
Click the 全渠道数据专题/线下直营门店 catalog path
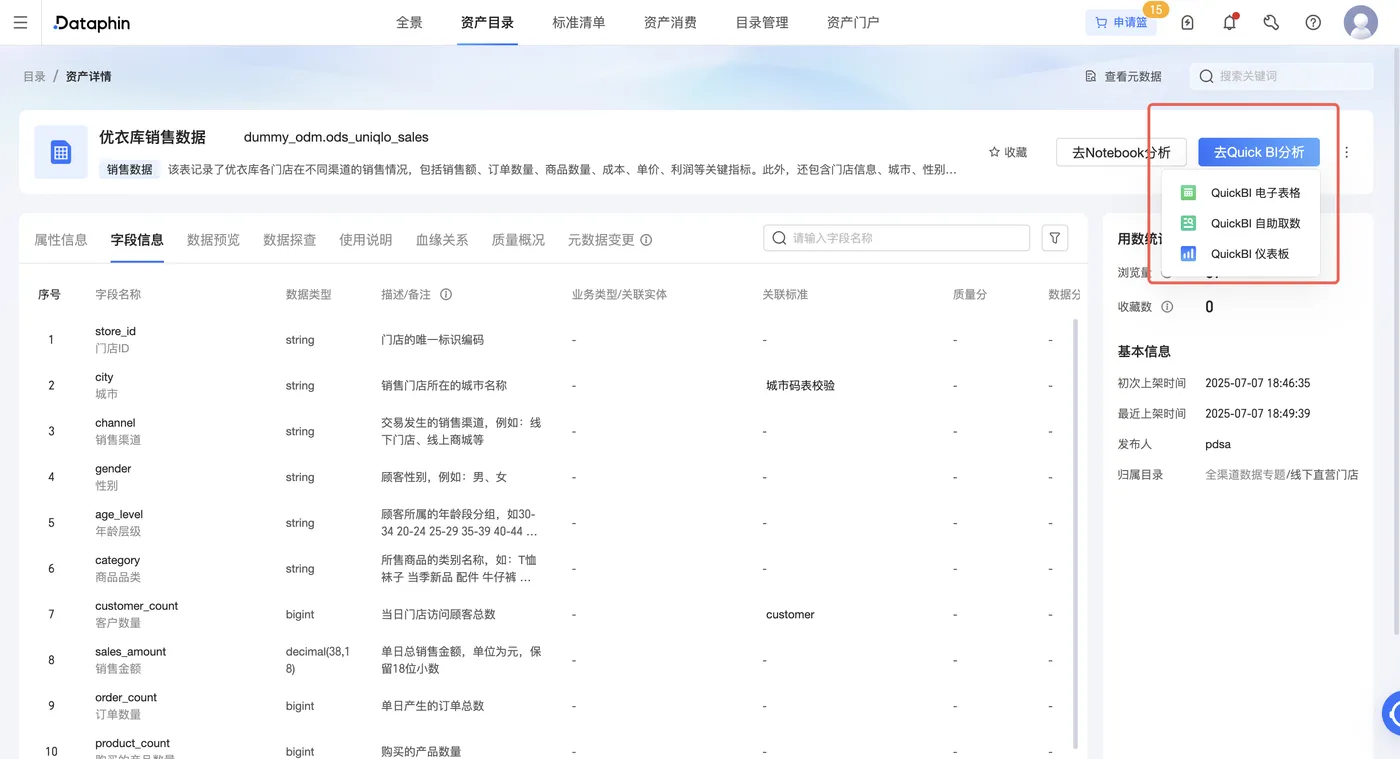pos(1282,475)
